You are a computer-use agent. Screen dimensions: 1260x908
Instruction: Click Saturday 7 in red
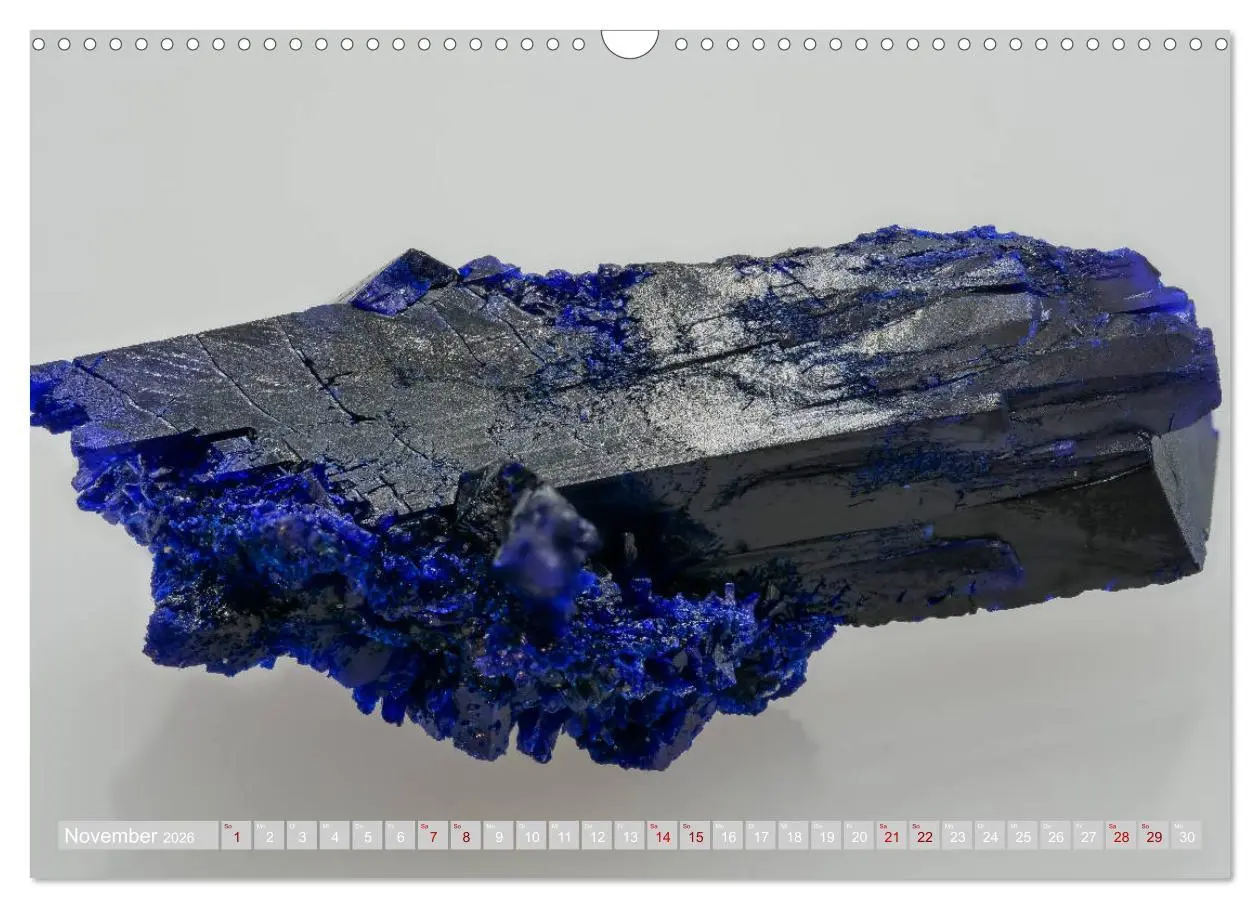point(432,836)
